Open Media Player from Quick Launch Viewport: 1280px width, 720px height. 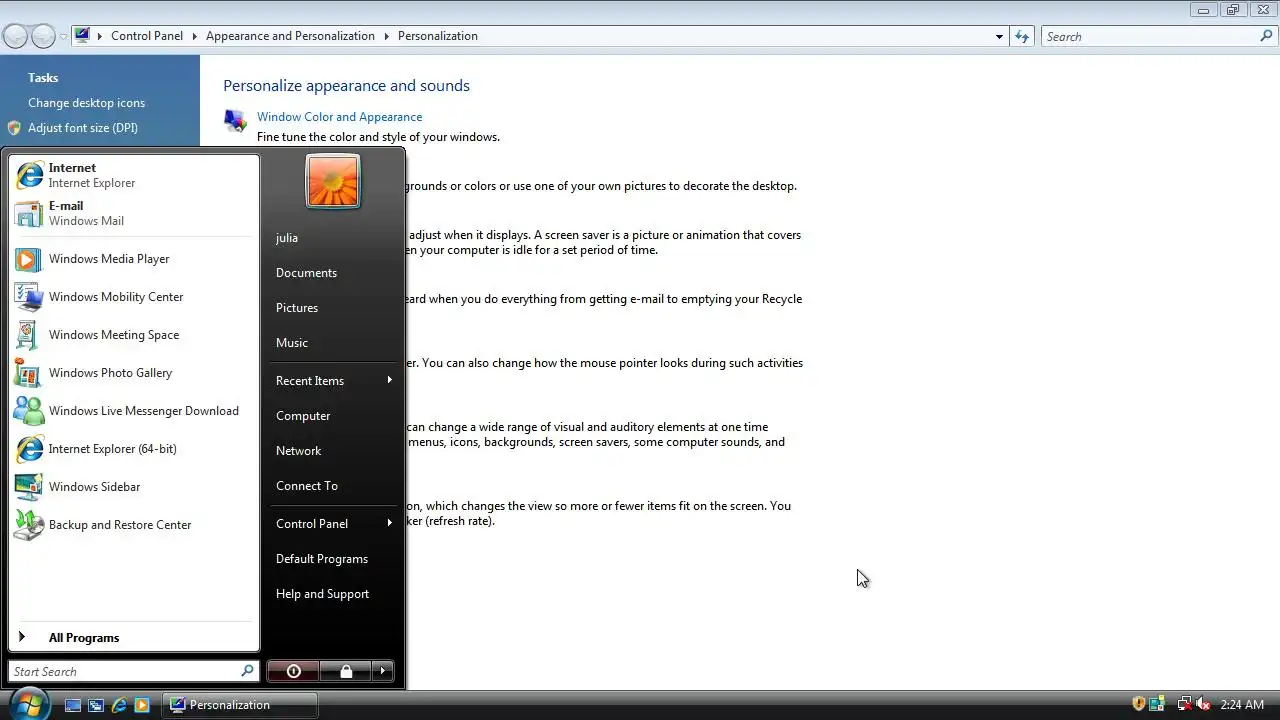(x=142, y=705)
